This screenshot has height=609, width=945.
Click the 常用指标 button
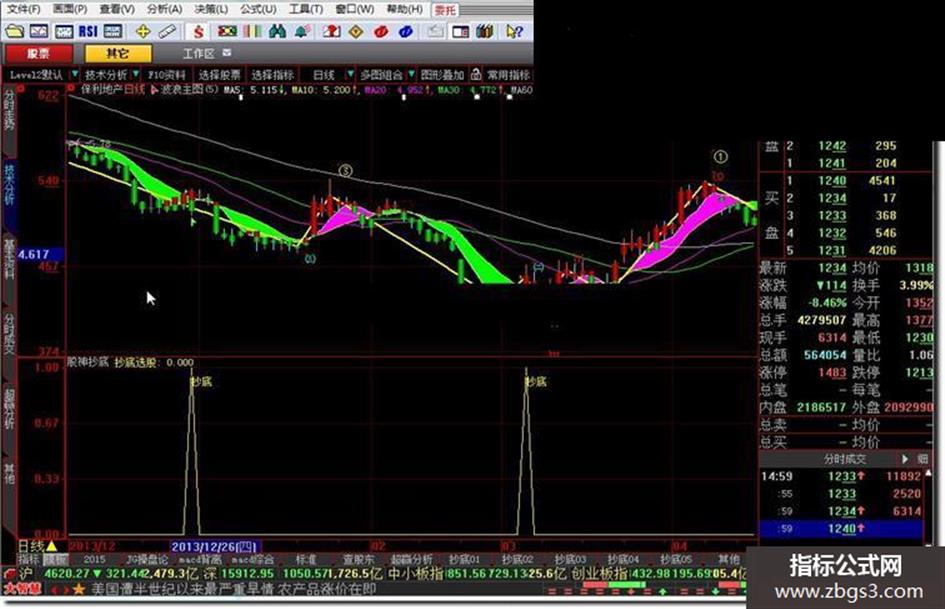[x=508, y=75]
